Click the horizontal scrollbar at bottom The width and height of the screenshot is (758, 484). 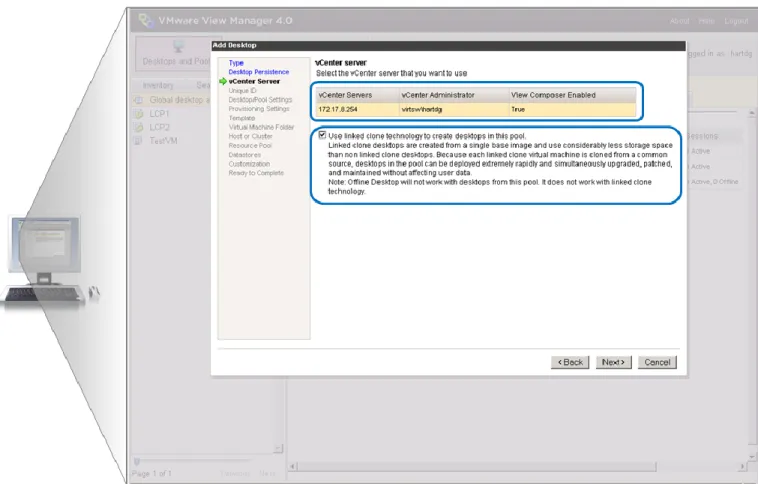[x=476, y=467]
